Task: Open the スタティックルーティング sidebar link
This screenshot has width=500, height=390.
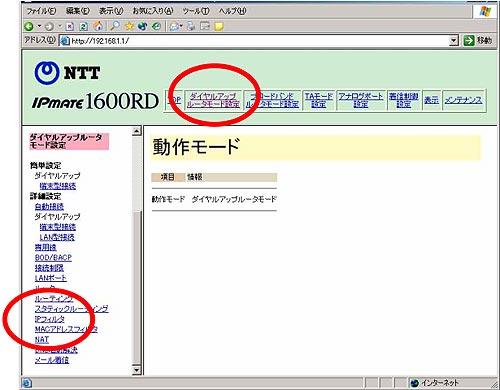Action: coord(72,309)
